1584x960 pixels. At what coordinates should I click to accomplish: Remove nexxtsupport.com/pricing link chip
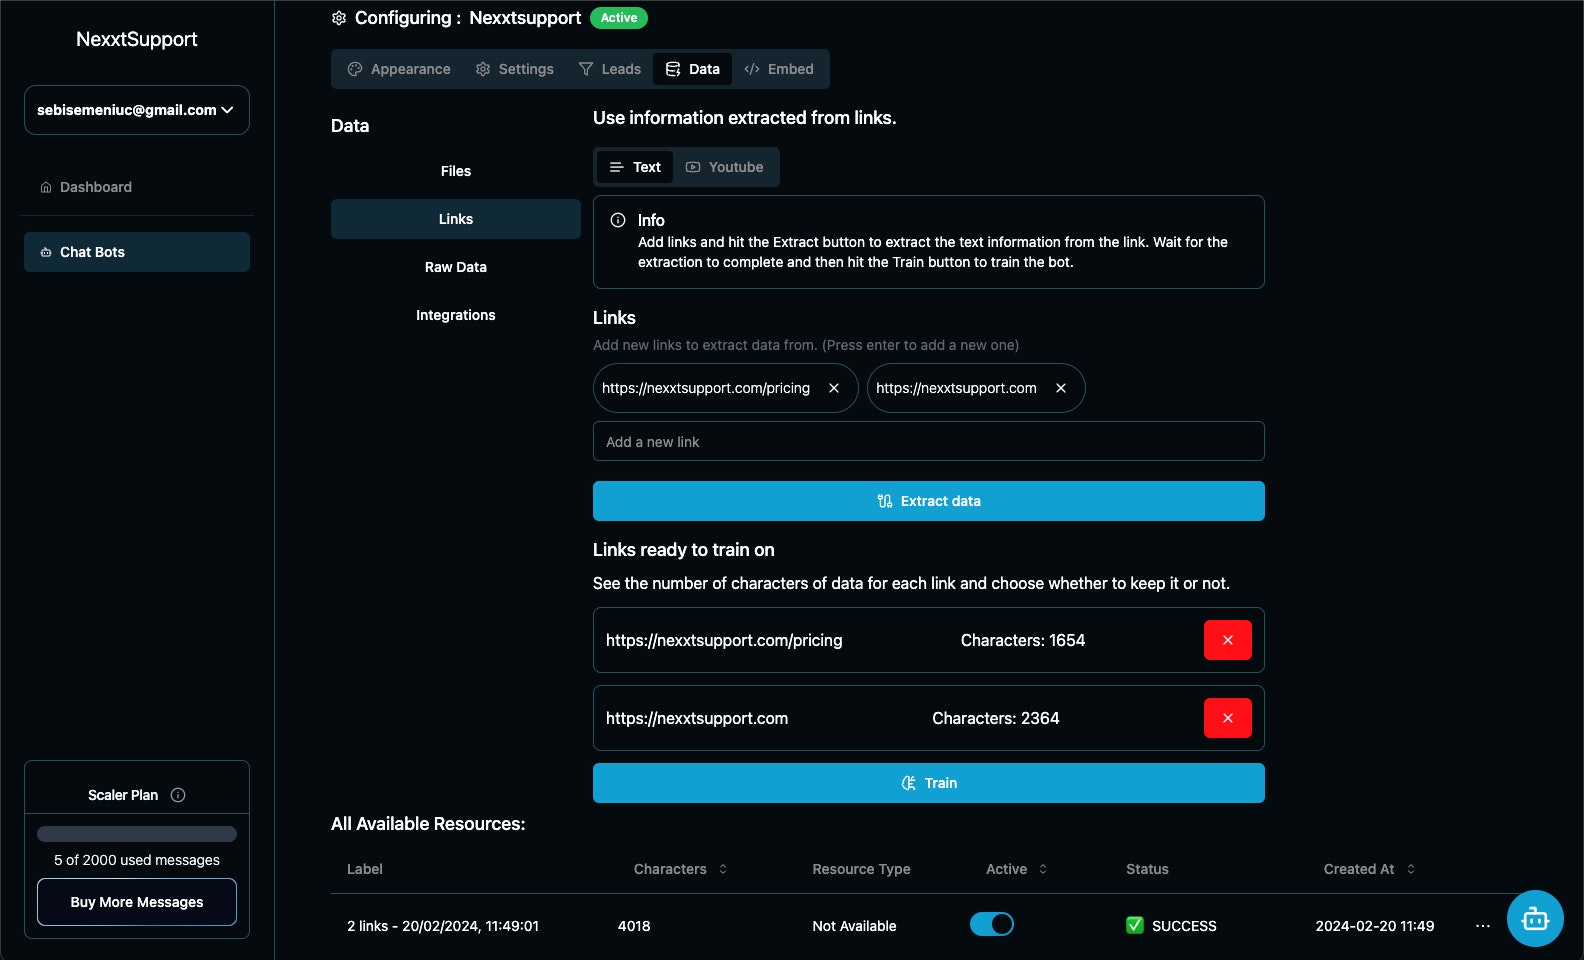(x=834, y=388)
